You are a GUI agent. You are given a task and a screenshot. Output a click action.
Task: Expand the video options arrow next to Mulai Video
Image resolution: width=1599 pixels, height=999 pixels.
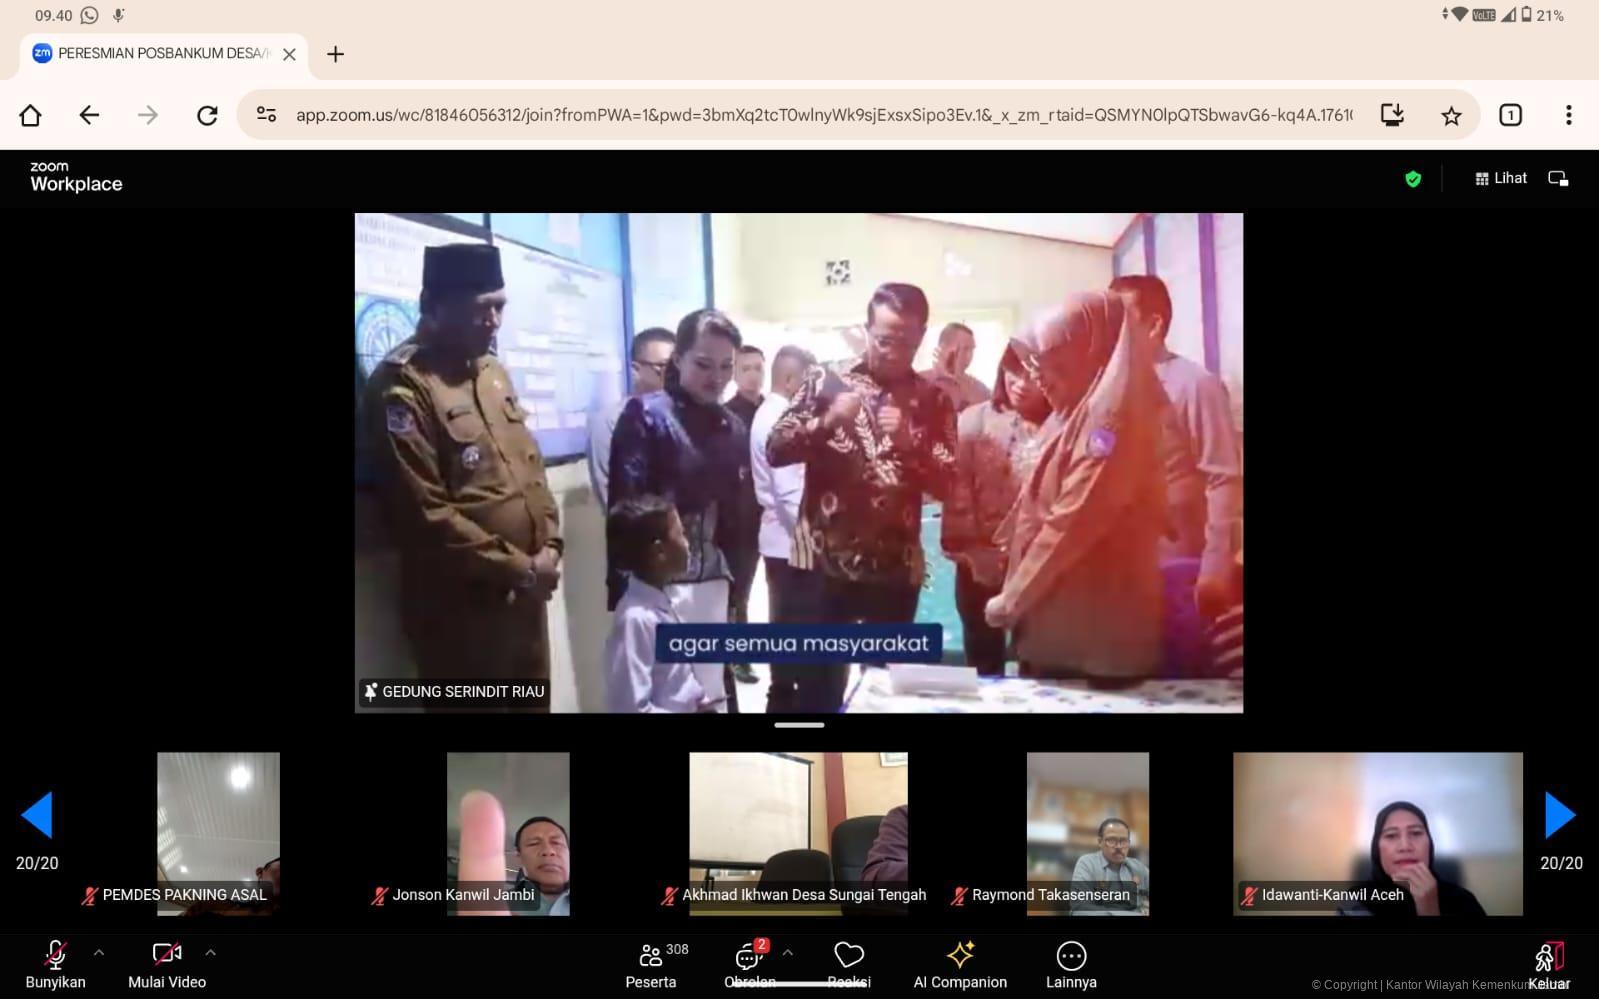pos(211,953)
